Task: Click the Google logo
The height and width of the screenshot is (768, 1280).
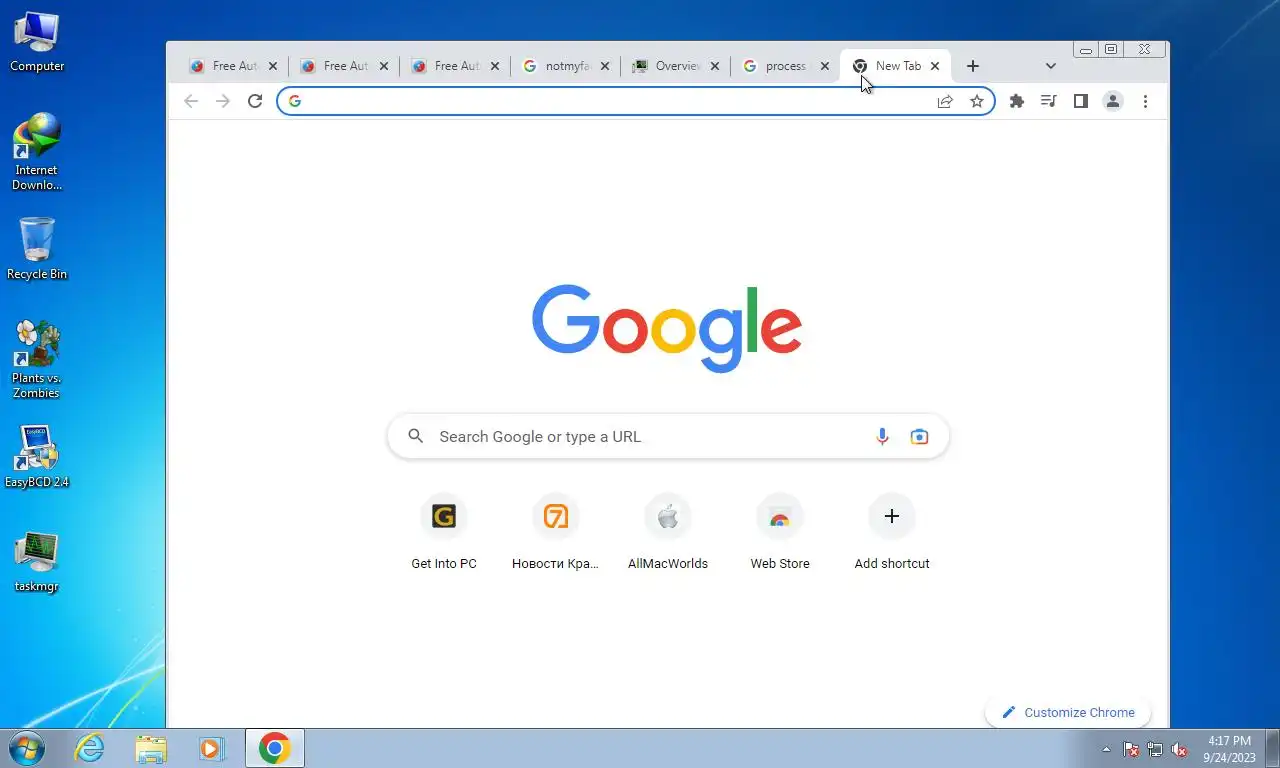Action: 667,328
